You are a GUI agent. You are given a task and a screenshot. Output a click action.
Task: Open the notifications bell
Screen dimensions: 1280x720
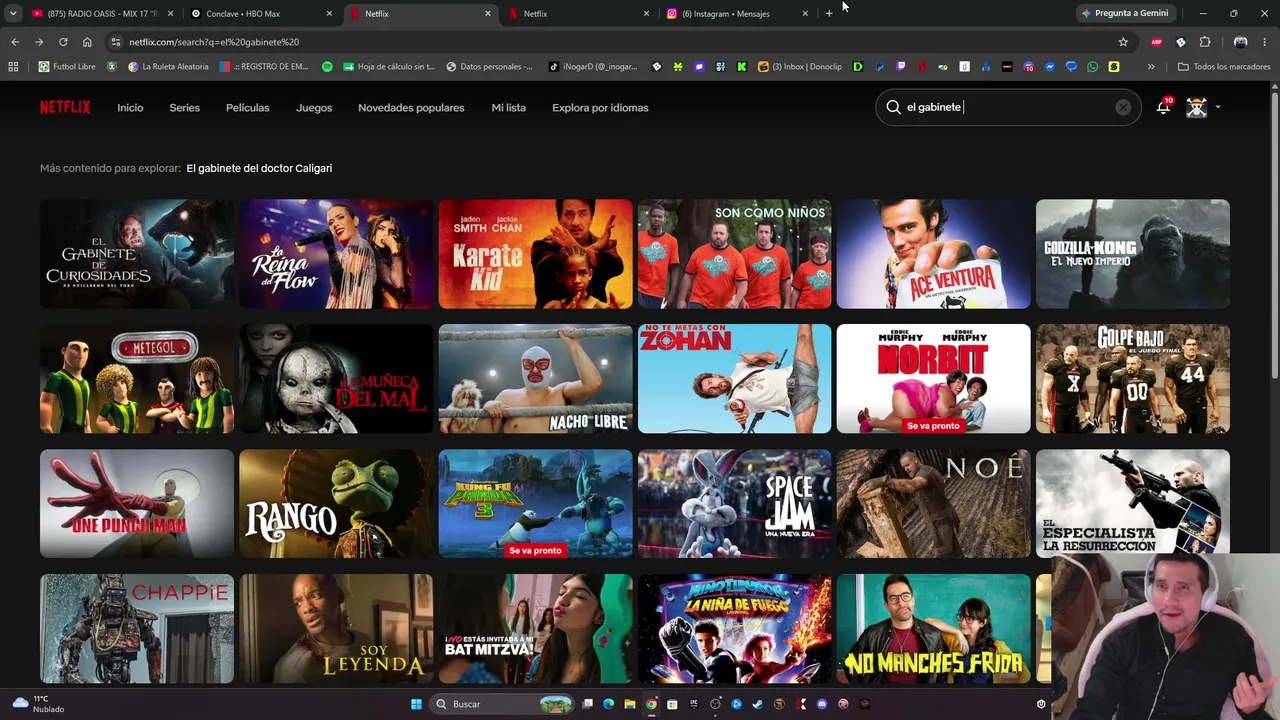tap(1163, 107)
